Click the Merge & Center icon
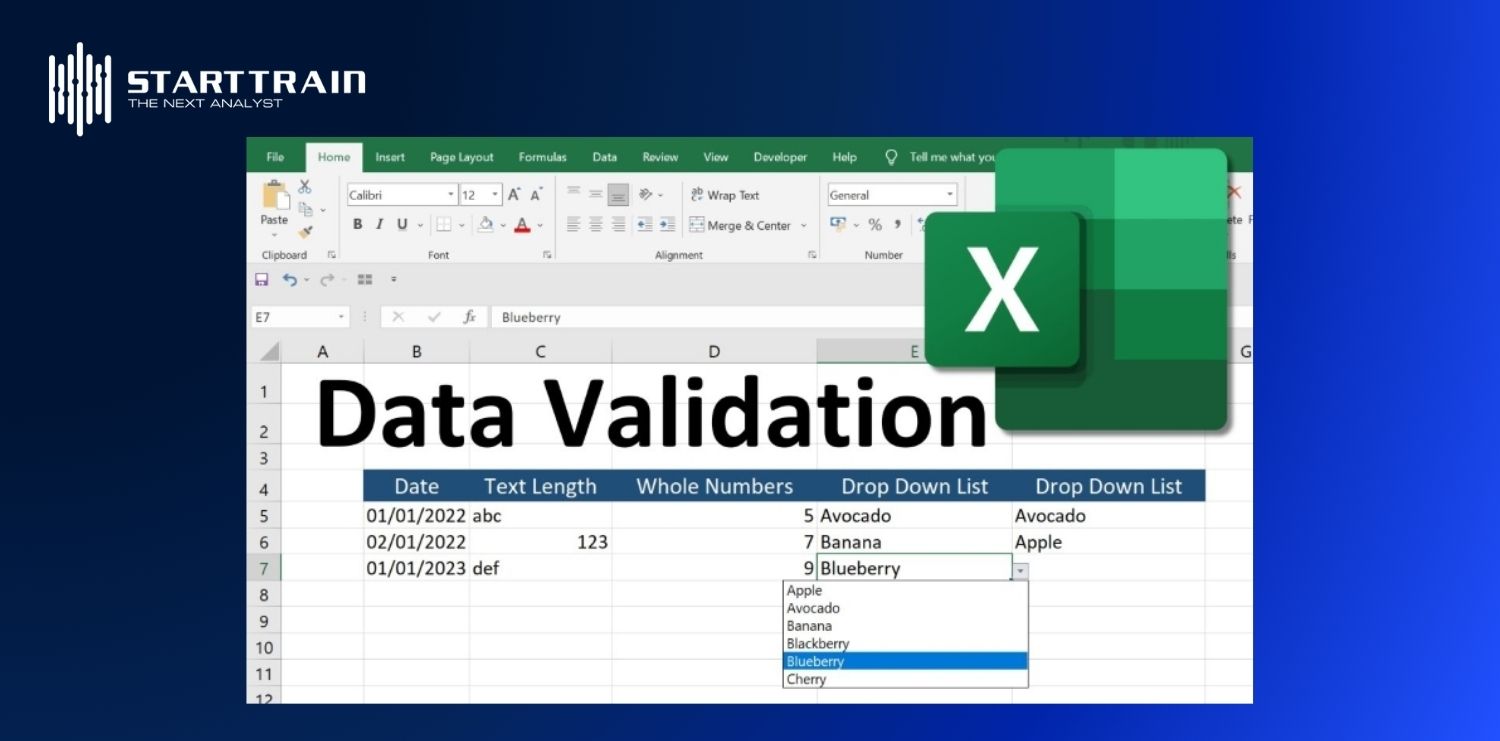Viewport: 1500px width, 741px height. [742, 225]
